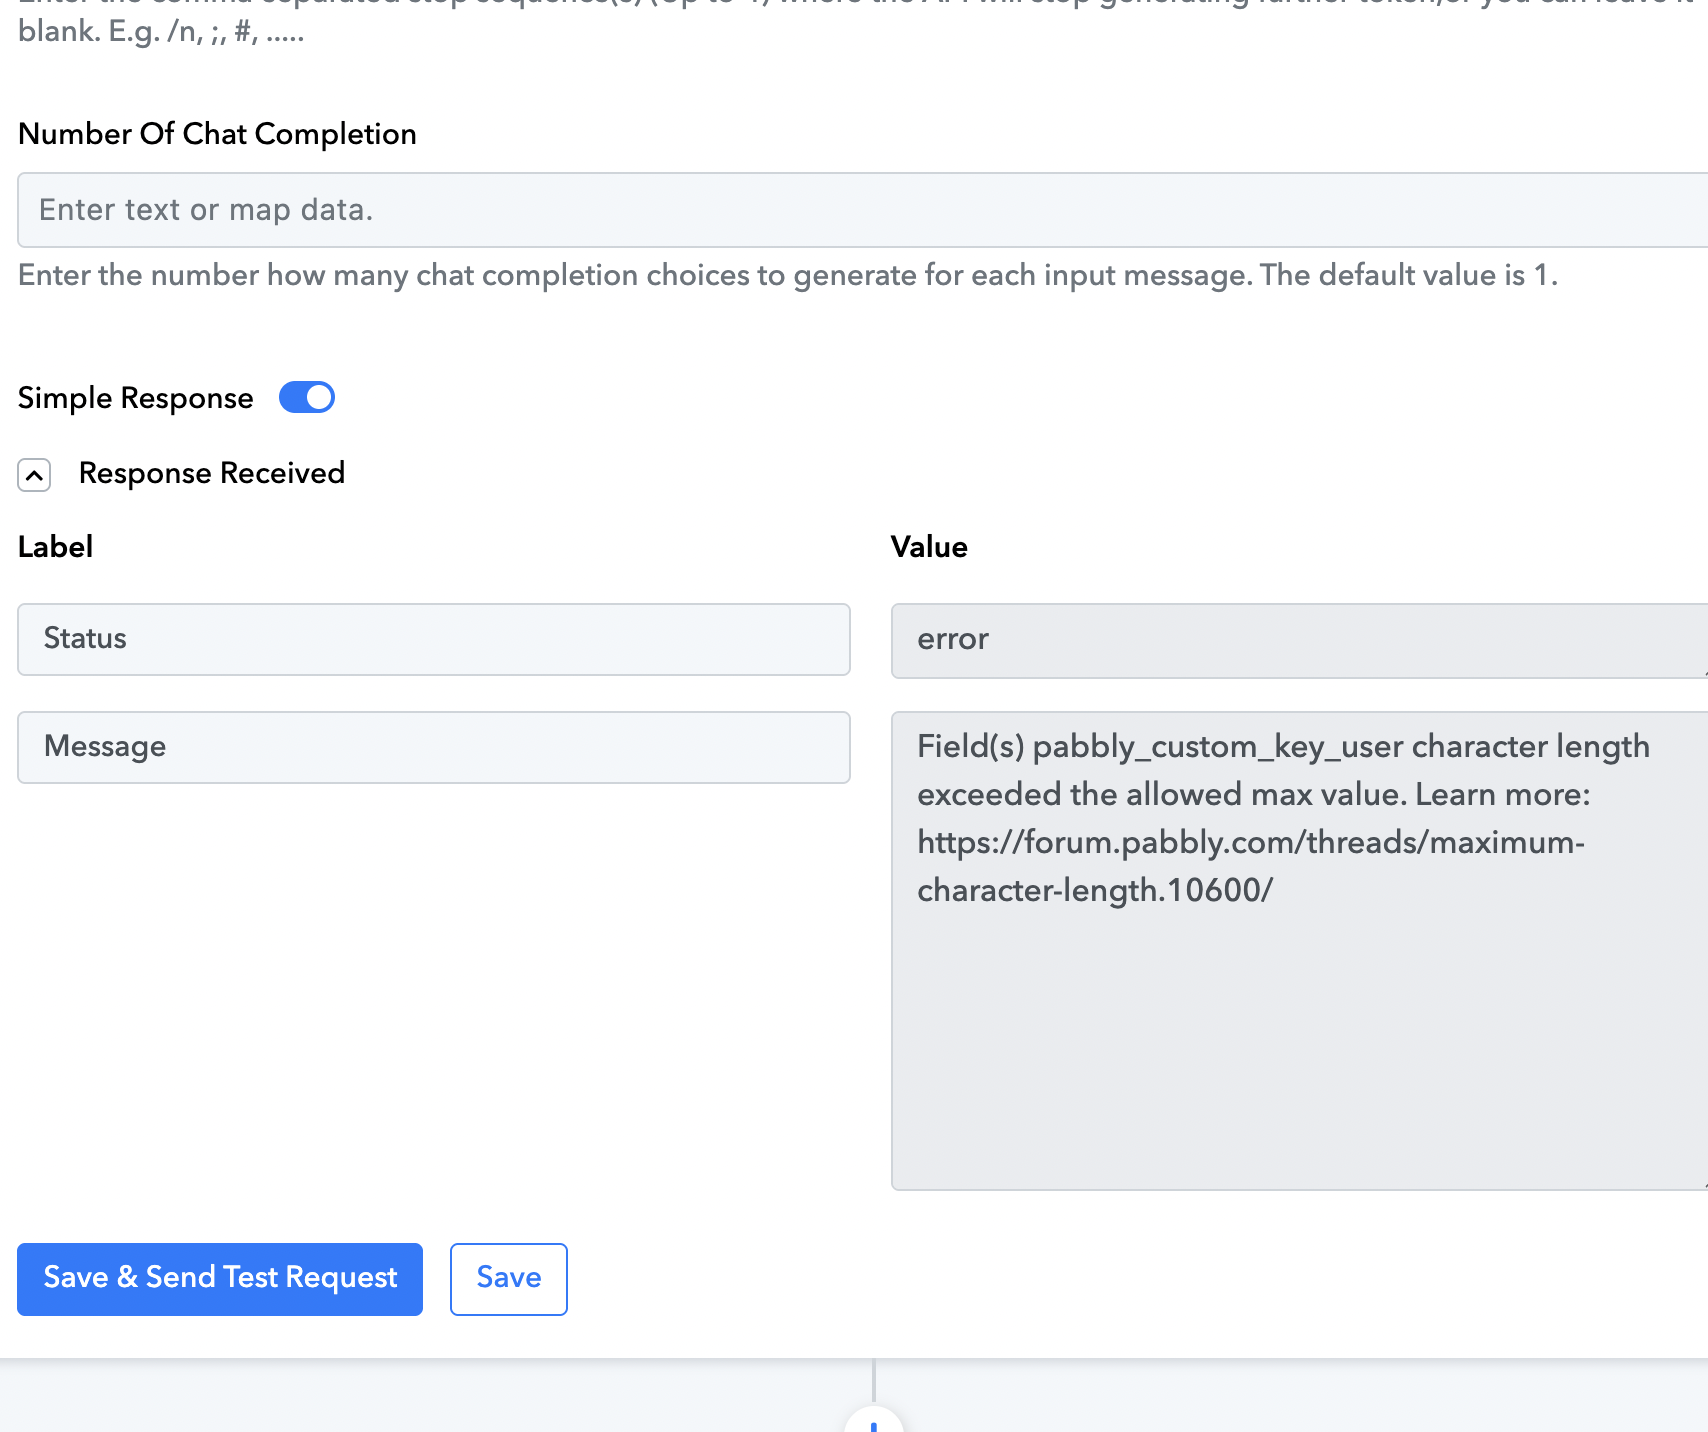
Task: Click Save & Send Test Request
Action: (x=220, y=1279)
